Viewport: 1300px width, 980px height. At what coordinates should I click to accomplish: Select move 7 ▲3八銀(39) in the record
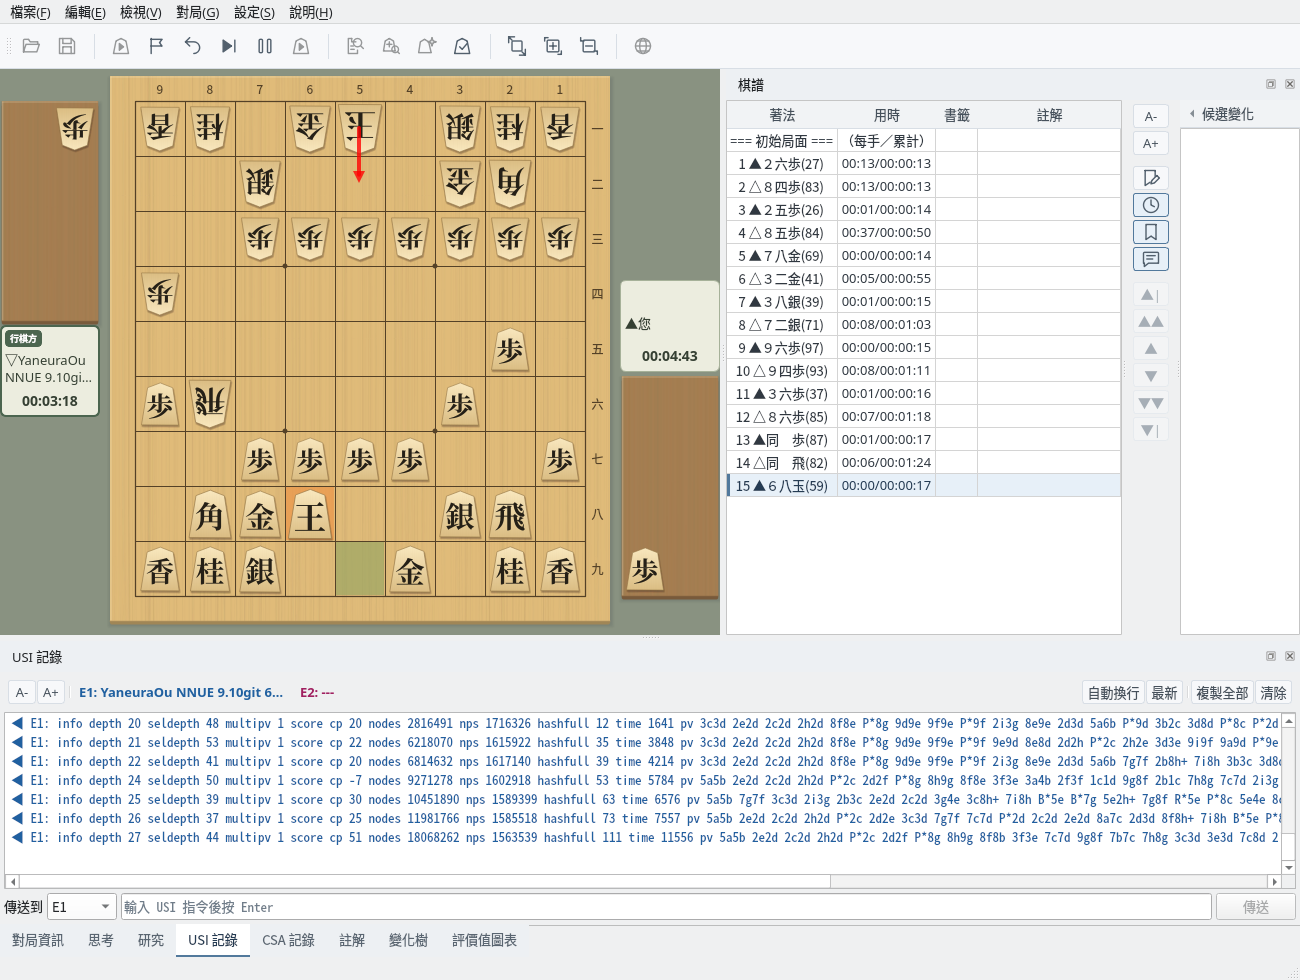pos(923,301)
